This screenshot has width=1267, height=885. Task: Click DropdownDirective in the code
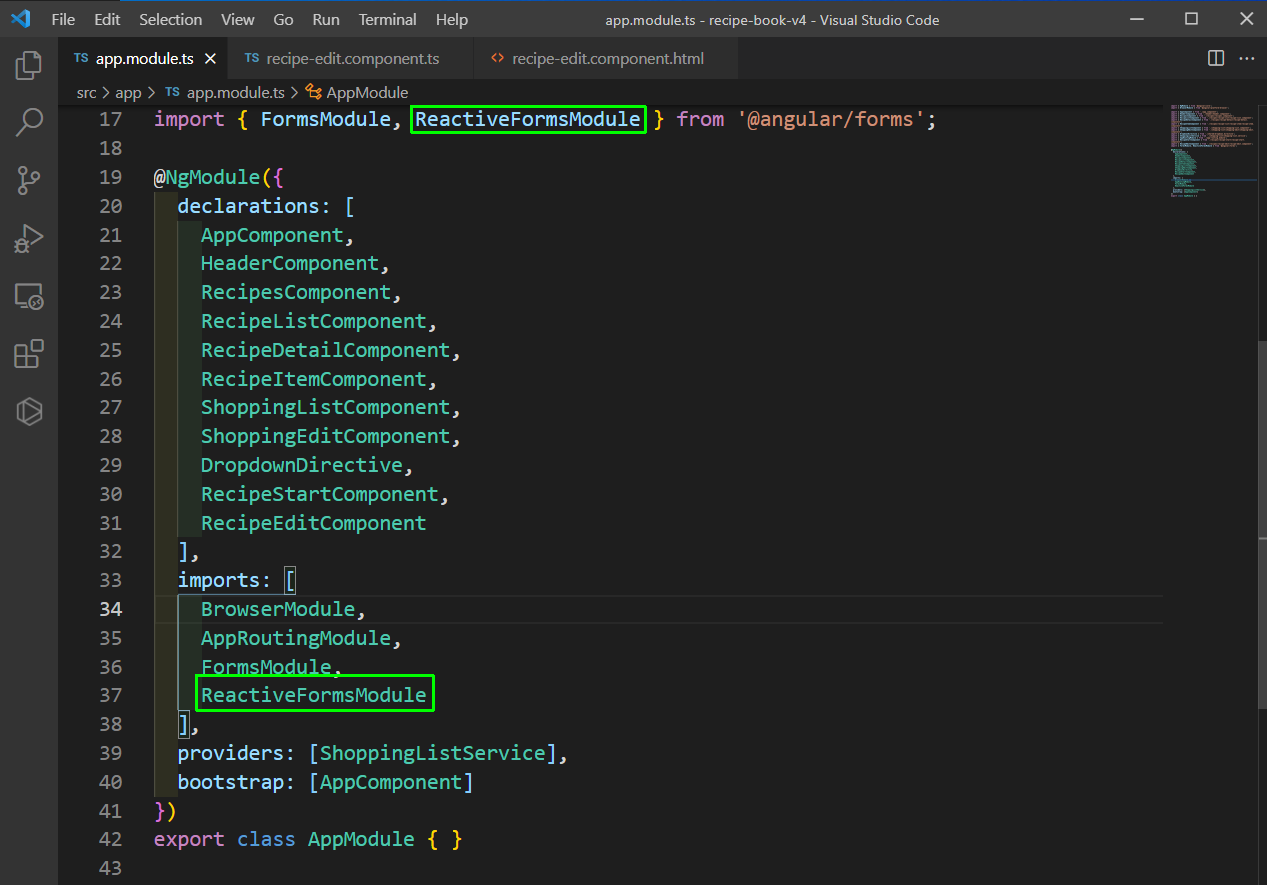[x=302, y=465]
